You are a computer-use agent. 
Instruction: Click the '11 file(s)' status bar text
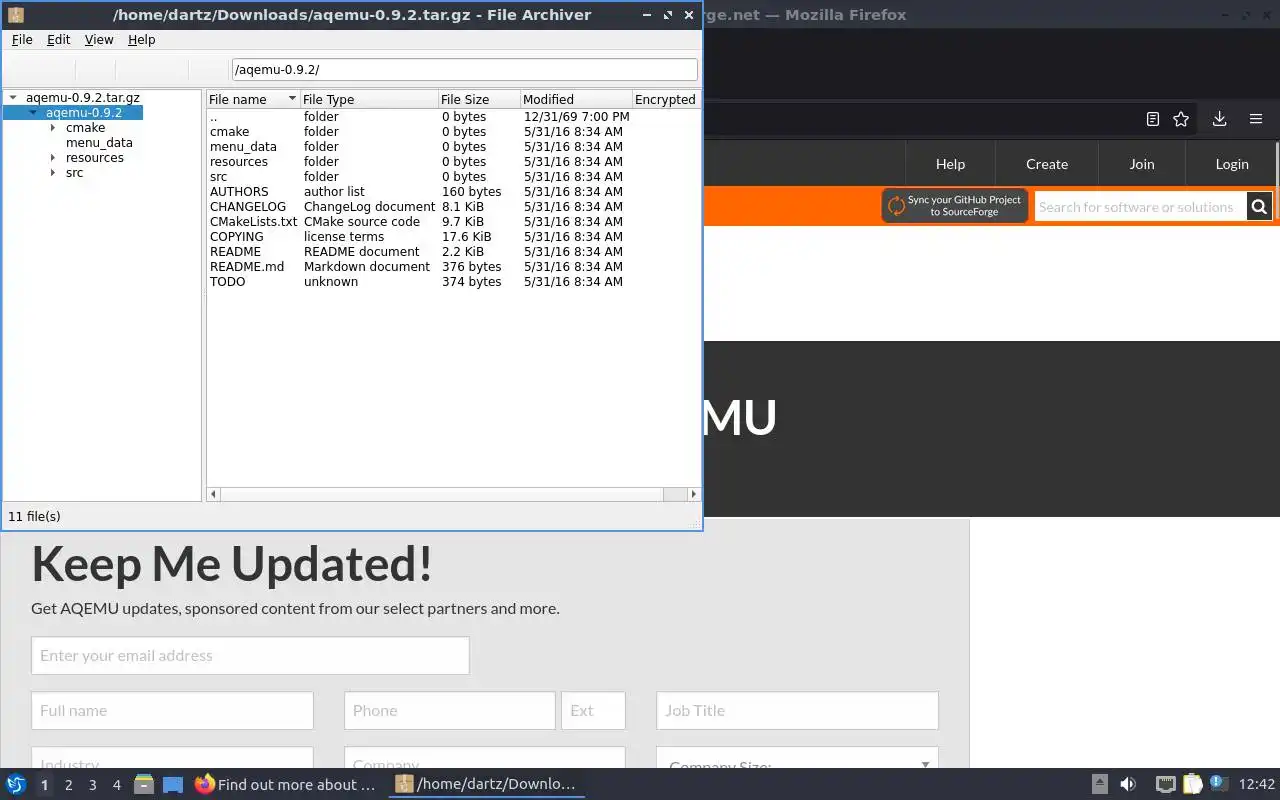34,517
